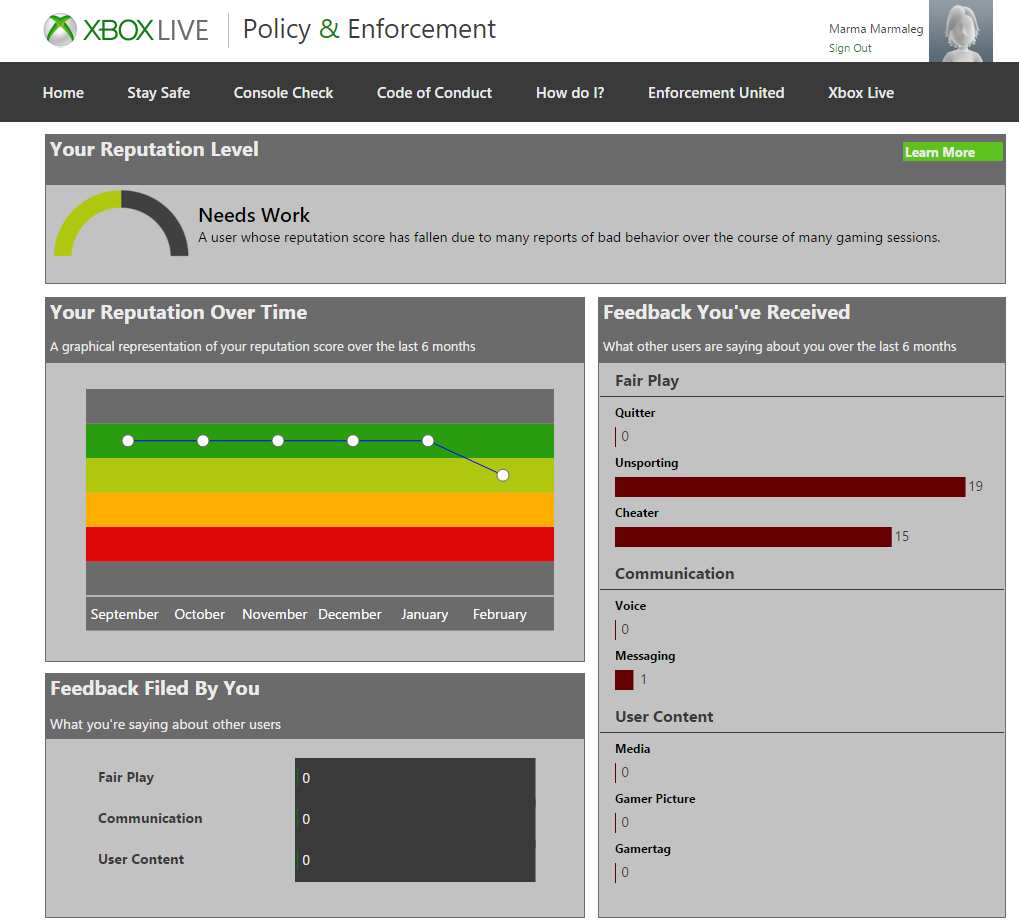Go to Xbox Live menu item
The width and height of the screenshot is (1019, 924).
[860, 93]
